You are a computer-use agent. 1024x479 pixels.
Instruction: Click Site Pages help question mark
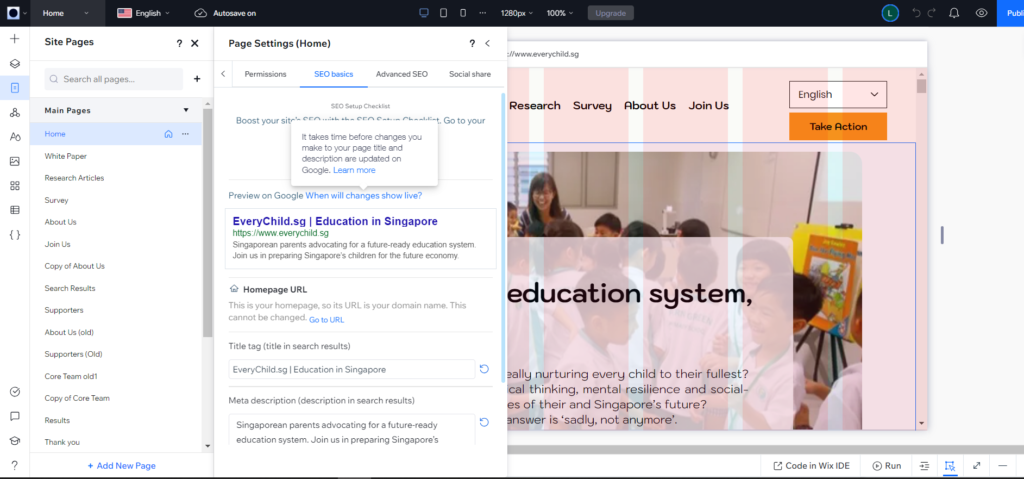(179, 43)
